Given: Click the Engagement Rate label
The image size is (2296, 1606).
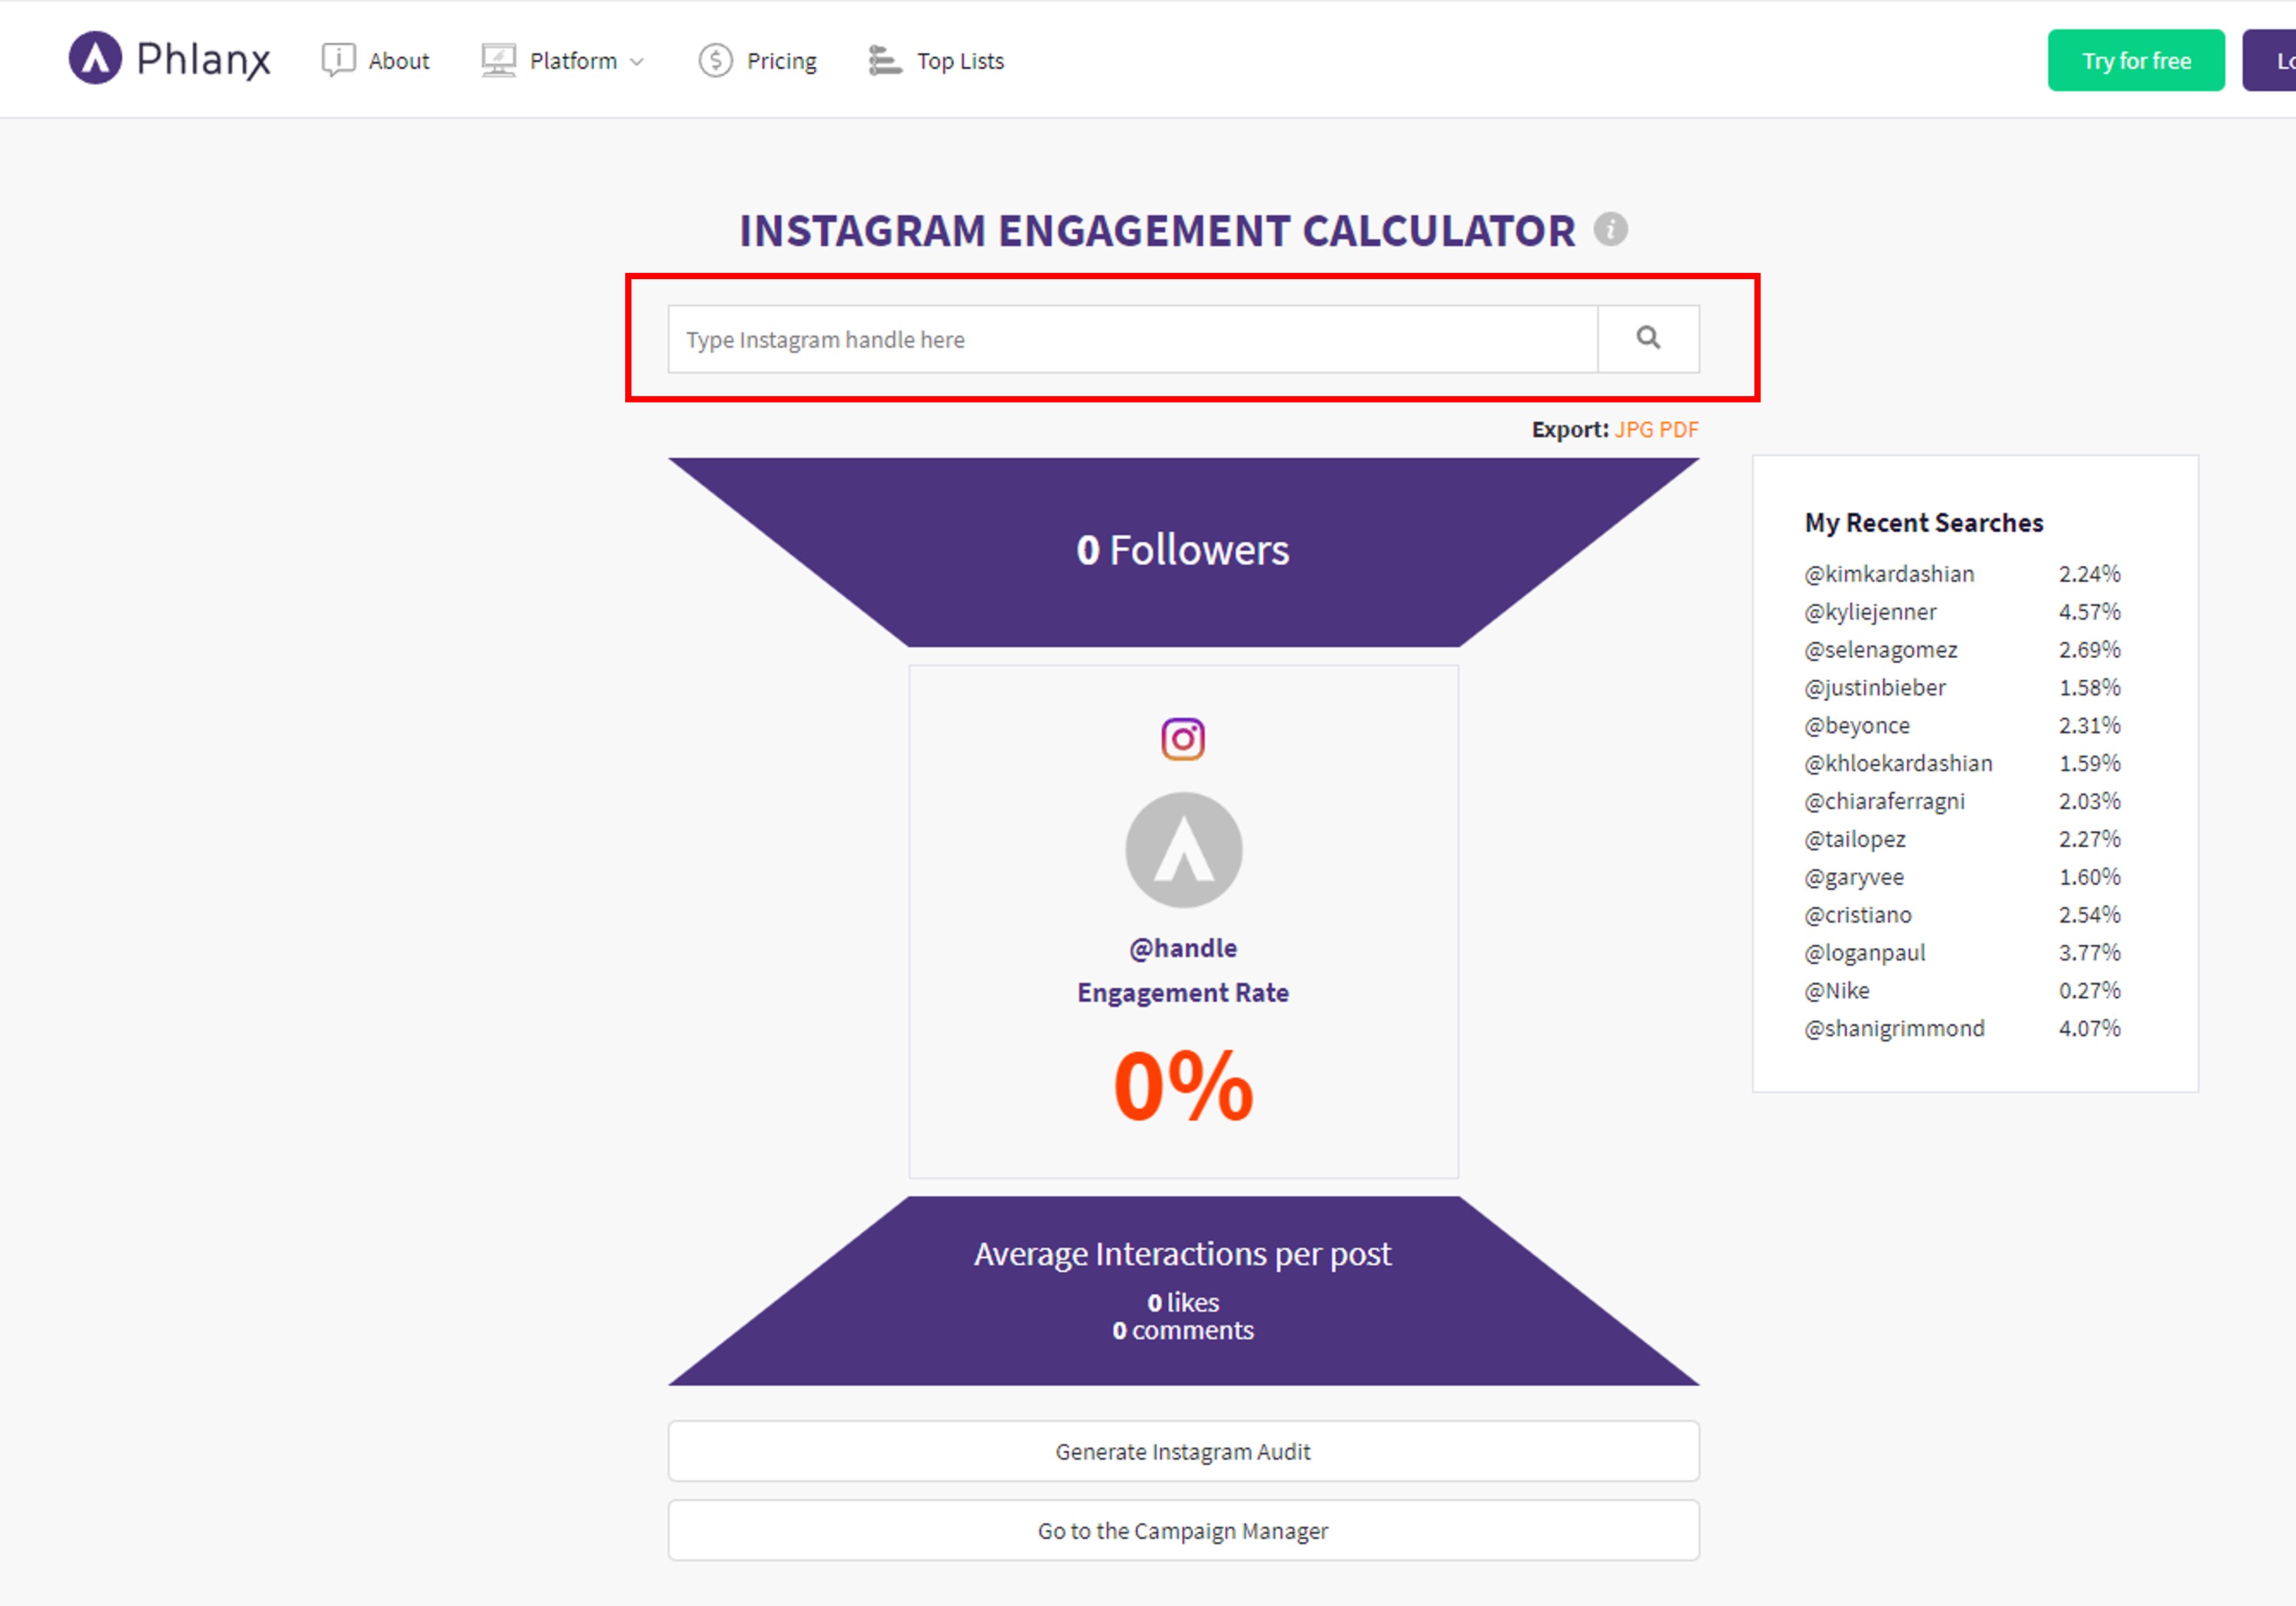Looking at the screenshot, I should pos(1183,993).
